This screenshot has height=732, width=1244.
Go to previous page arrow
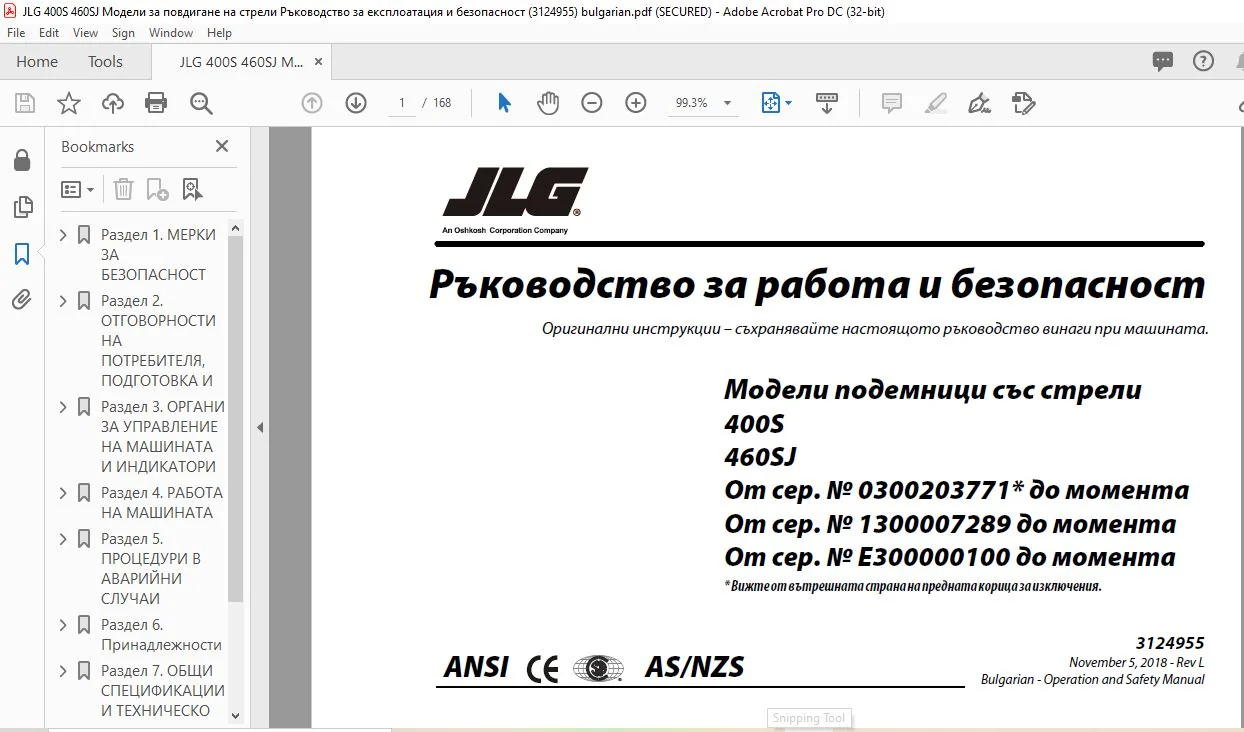pos(312,103)
